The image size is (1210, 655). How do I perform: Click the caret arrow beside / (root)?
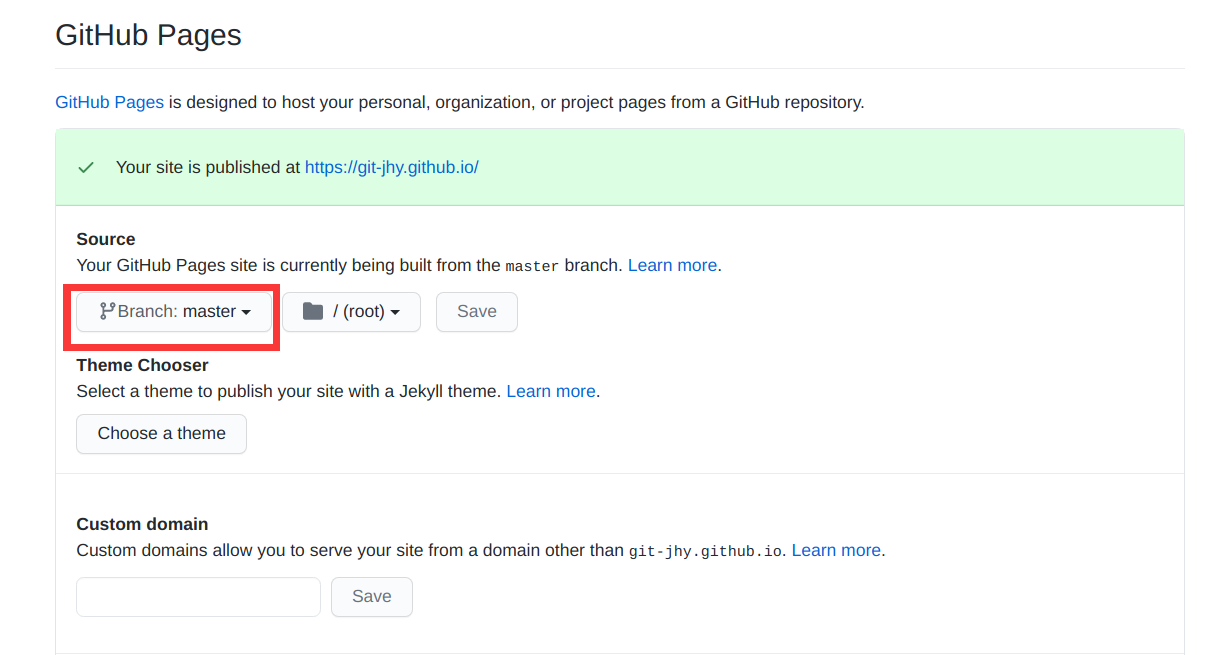[395, 313]
